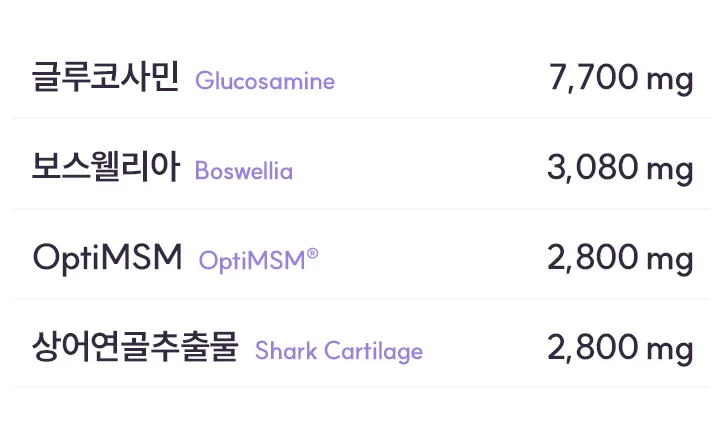The image size is (725, 423).
Task: Click divider line below Glucosamine row
Action: (362, 118)
